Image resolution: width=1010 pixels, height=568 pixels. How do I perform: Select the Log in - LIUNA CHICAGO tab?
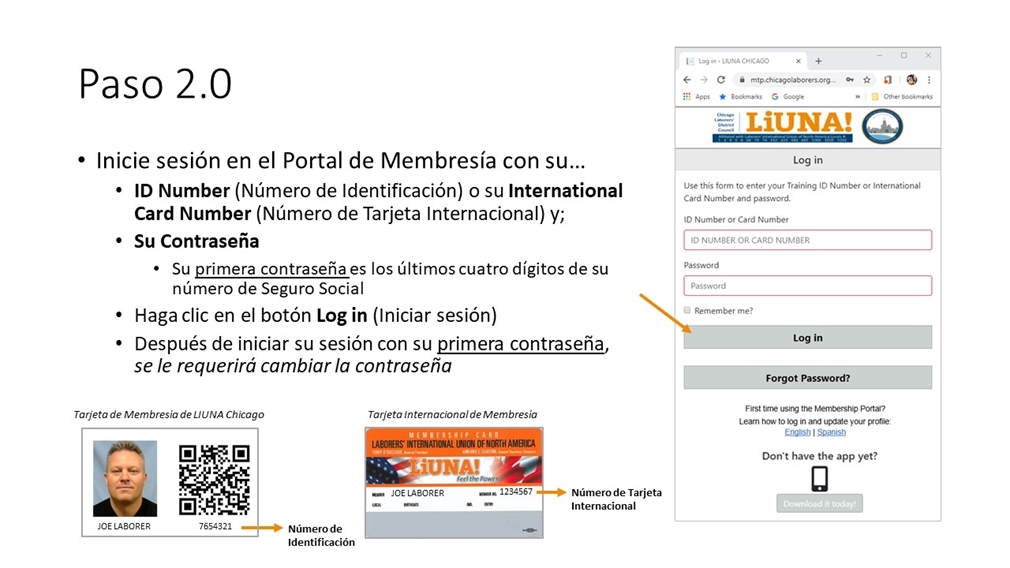point(743,61)
